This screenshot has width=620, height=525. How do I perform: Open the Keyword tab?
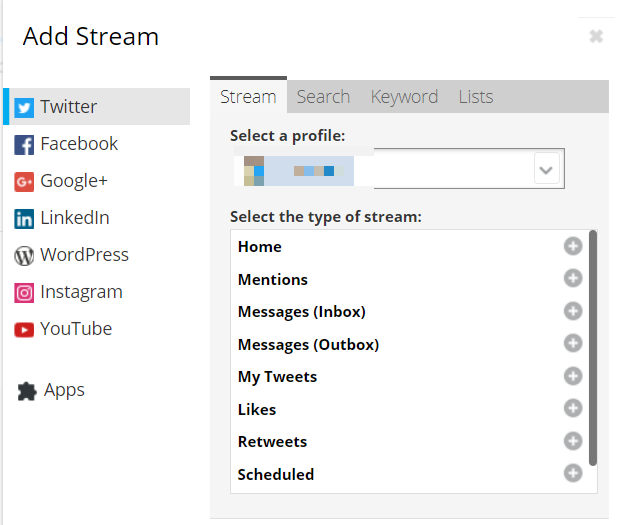tap(404, 97)
